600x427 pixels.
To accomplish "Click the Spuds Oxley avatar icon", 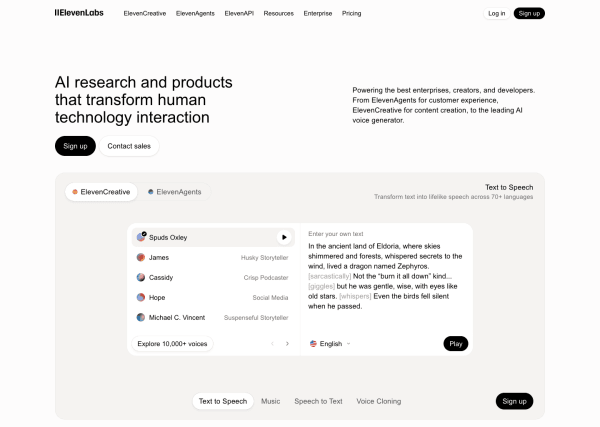I will pos(141,237).
